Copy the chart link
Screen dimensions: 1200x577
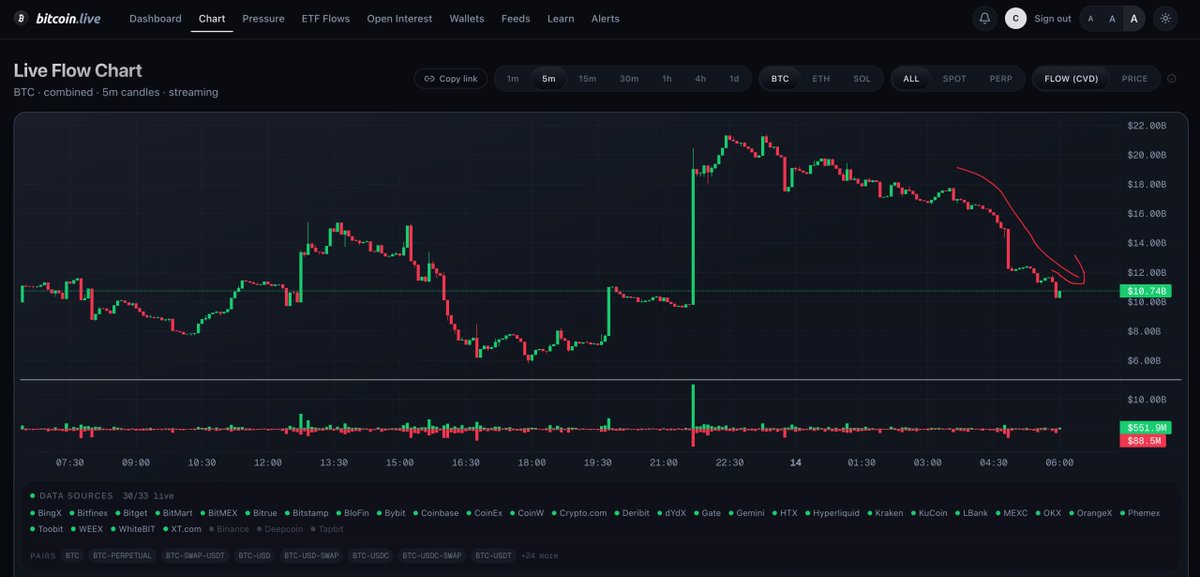point(451,78)
